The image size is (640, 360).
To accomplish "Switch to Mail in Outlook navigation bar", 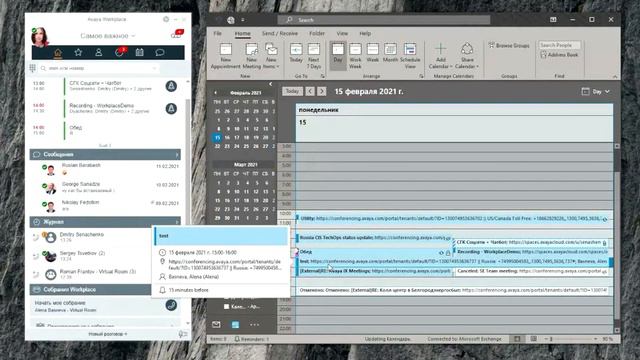I will (x=216, y=324).
